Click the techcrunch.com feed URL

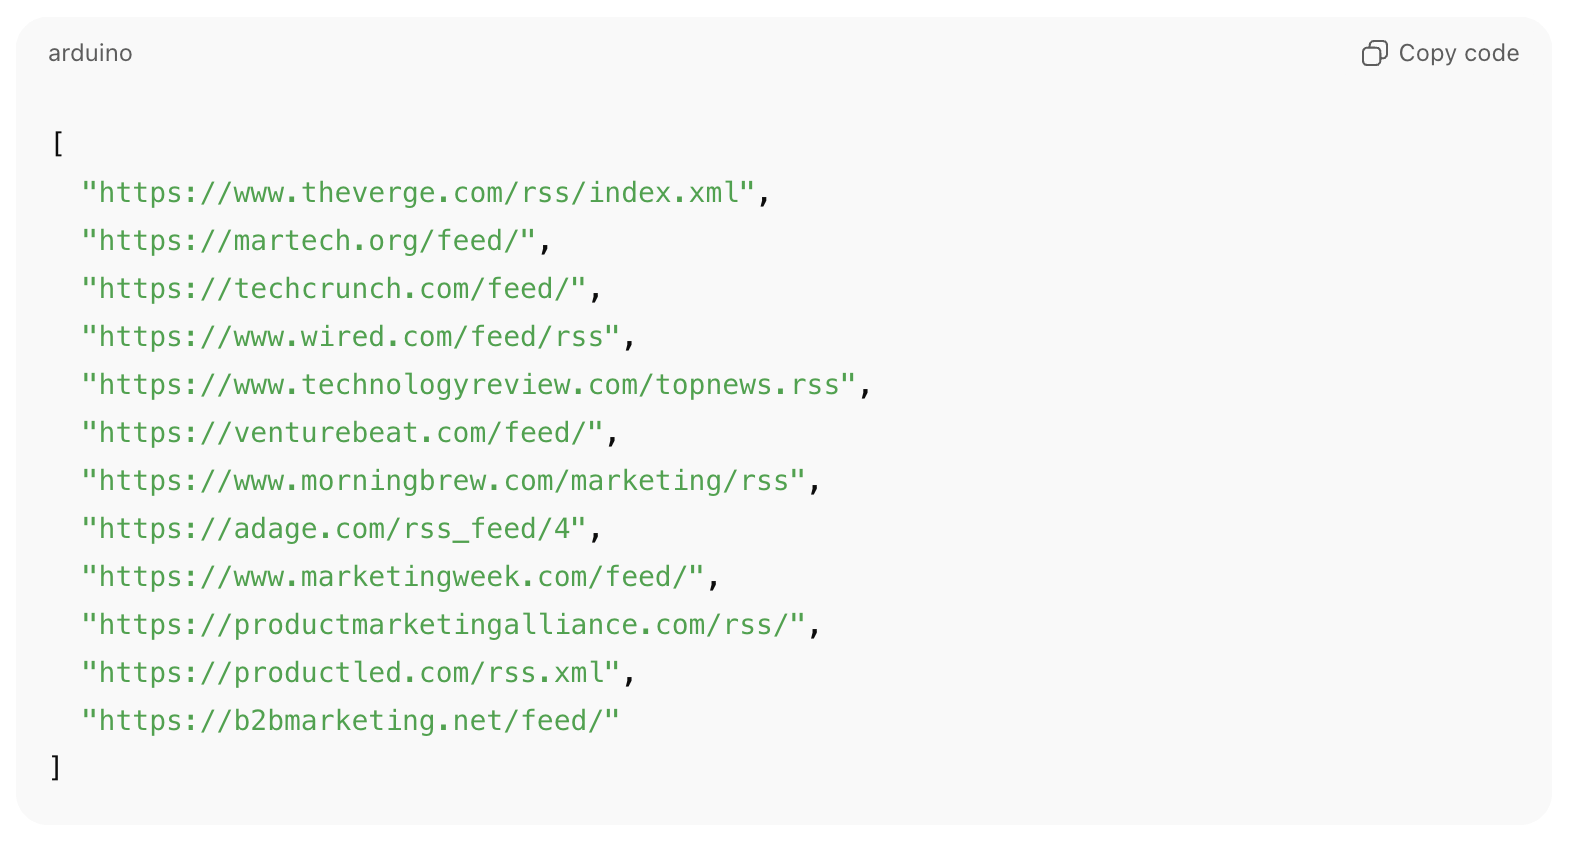click(334, 288)
